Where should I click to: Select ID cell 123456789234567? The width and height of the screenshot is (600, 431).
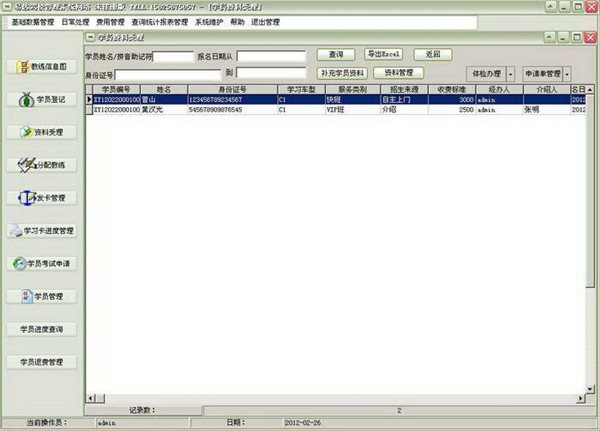click(x=233, y=100)
